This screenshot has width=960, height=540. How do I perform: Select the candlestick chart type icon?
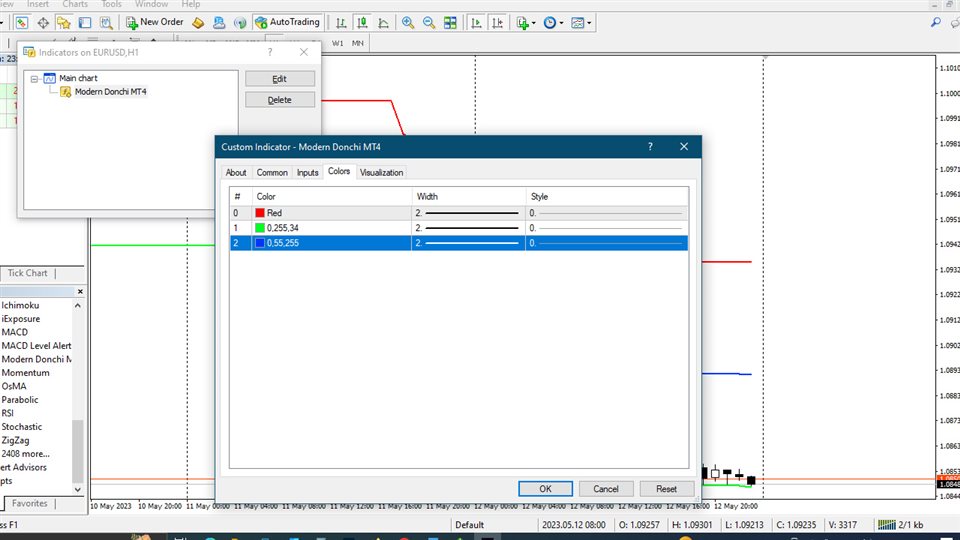coord(362,22)
